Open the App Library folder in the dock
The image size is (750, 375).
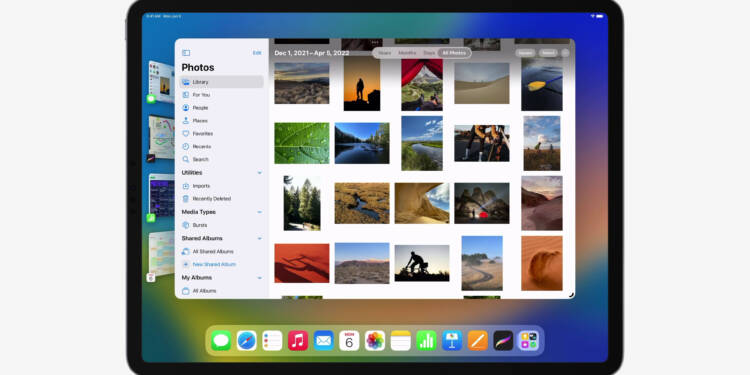coord(529,341)
